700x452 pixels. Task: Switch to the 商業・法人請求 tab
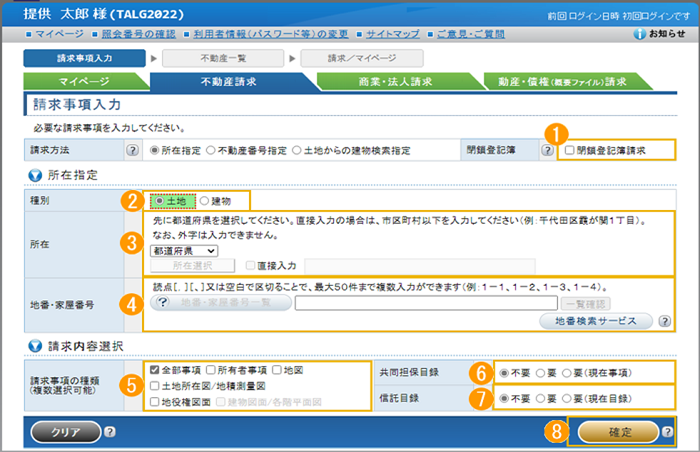point(397,82)
